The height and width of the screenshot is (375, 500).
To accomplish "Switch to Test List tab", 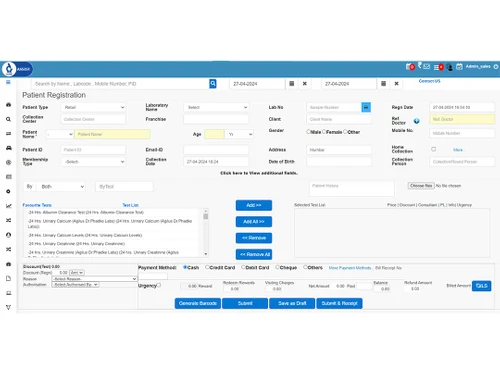I will coord(130,205).
